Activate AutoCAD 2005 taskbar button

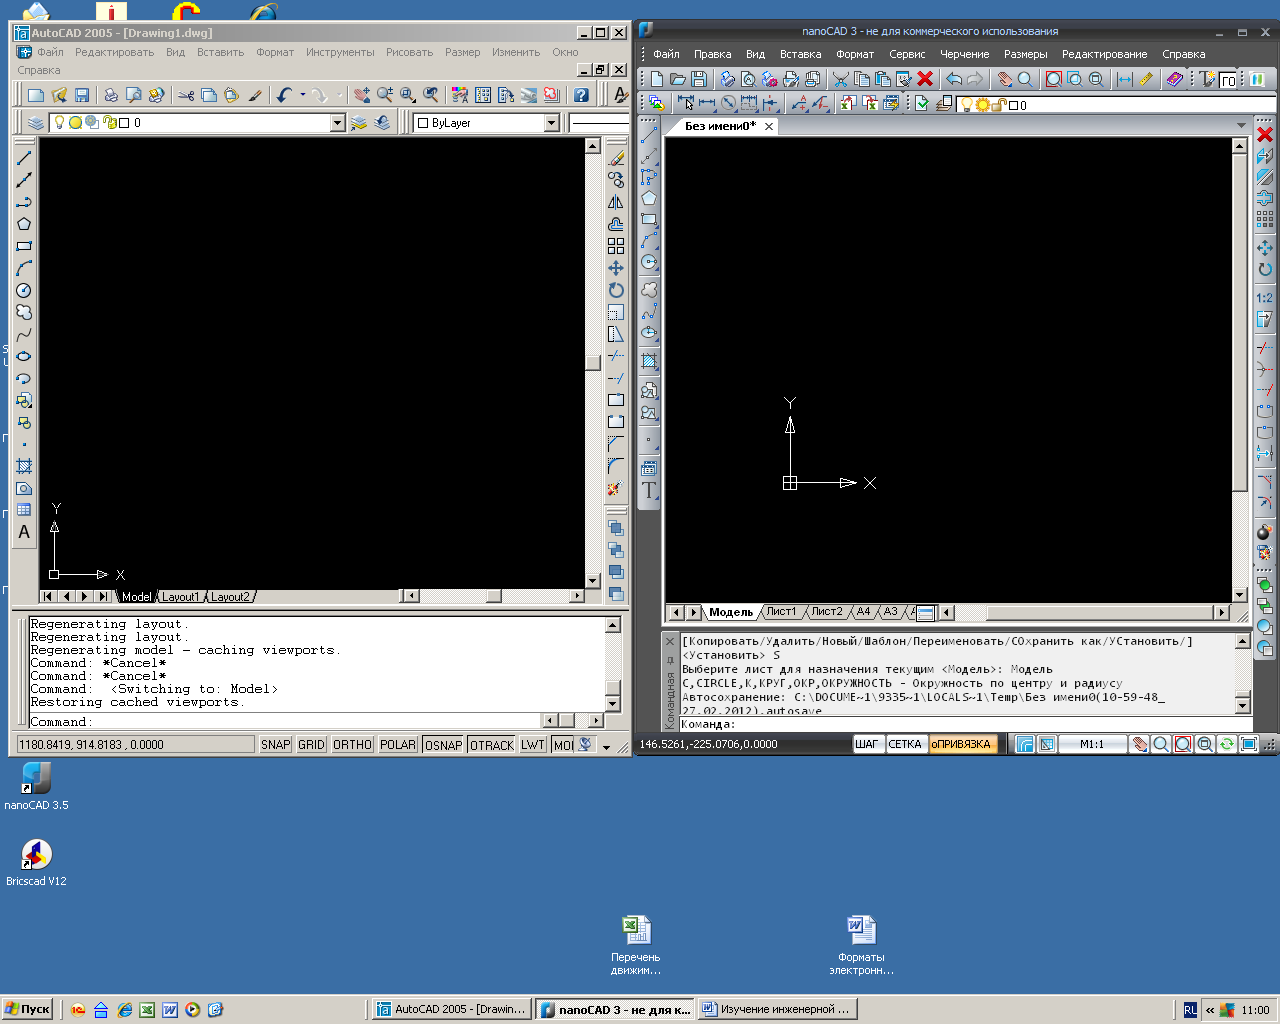pyautogui.click(x=452, y=1009)
